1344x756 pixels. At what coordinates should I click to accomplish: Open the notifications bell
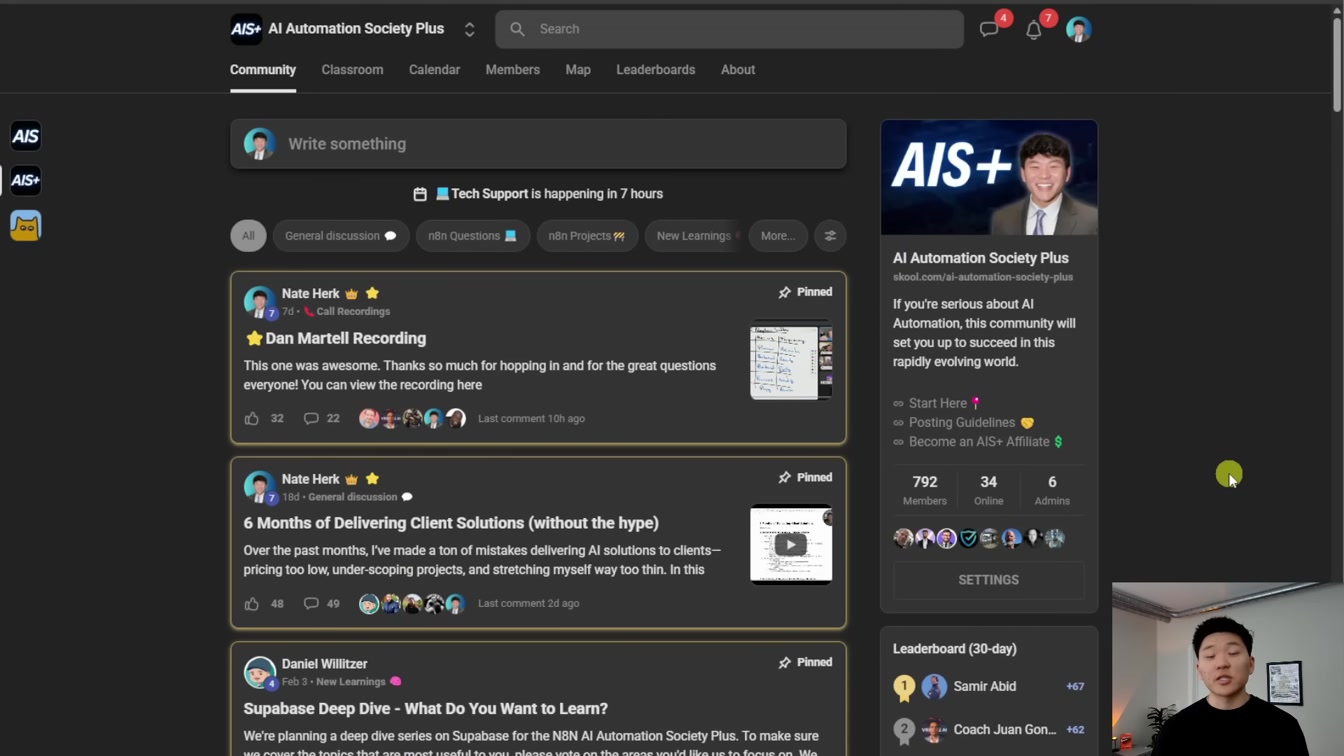pos(1034,30)
